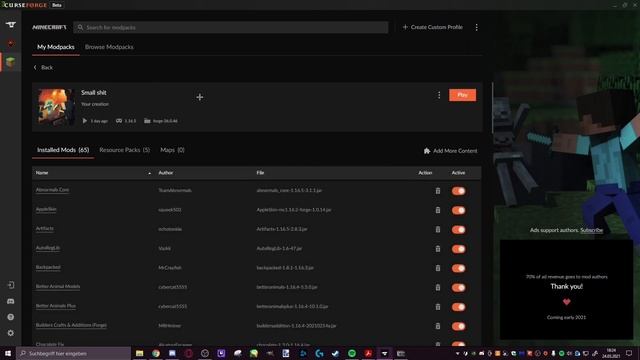Open taskbar notification center icon
Screen dimensions: 640x360
pyautogui.click(x=629, y=353)
